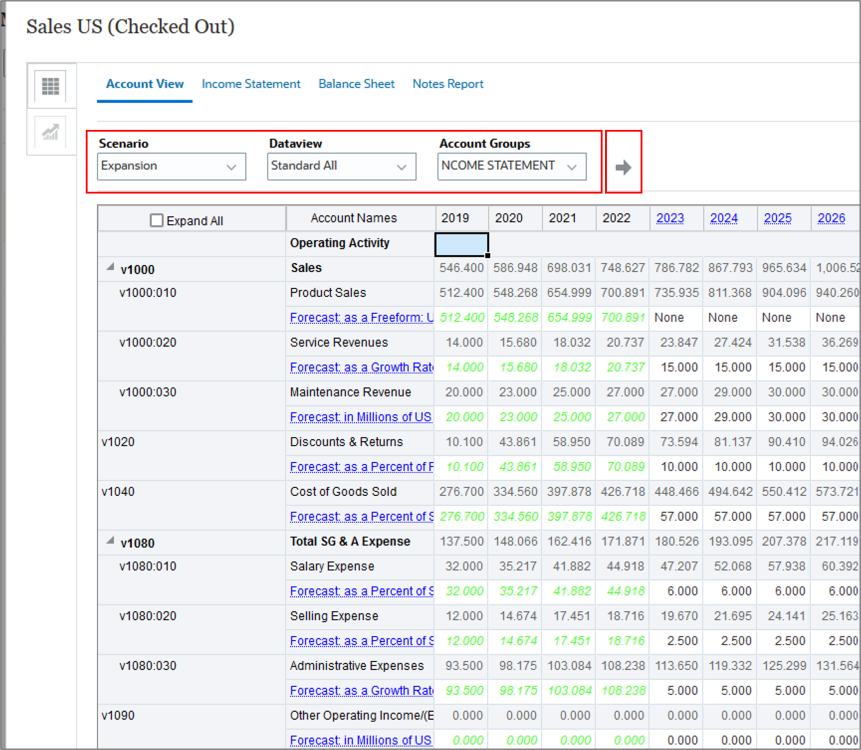Image resolution: width=861 pixels, height=750 pixels.
Task: Select the 2020 Sales value cell 586.948
Action: 515,268
